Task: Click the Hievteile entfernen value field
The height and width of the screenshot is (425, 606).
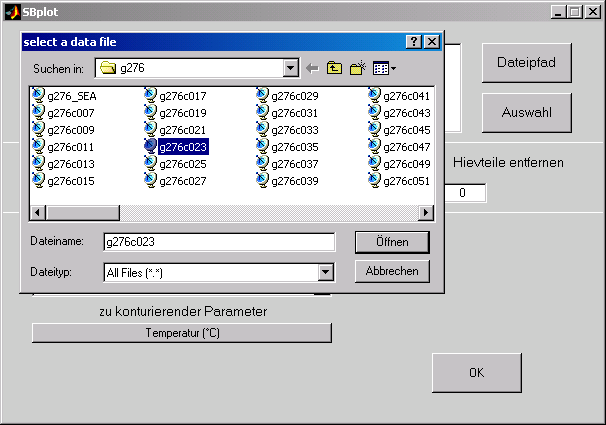Action: 464,193
